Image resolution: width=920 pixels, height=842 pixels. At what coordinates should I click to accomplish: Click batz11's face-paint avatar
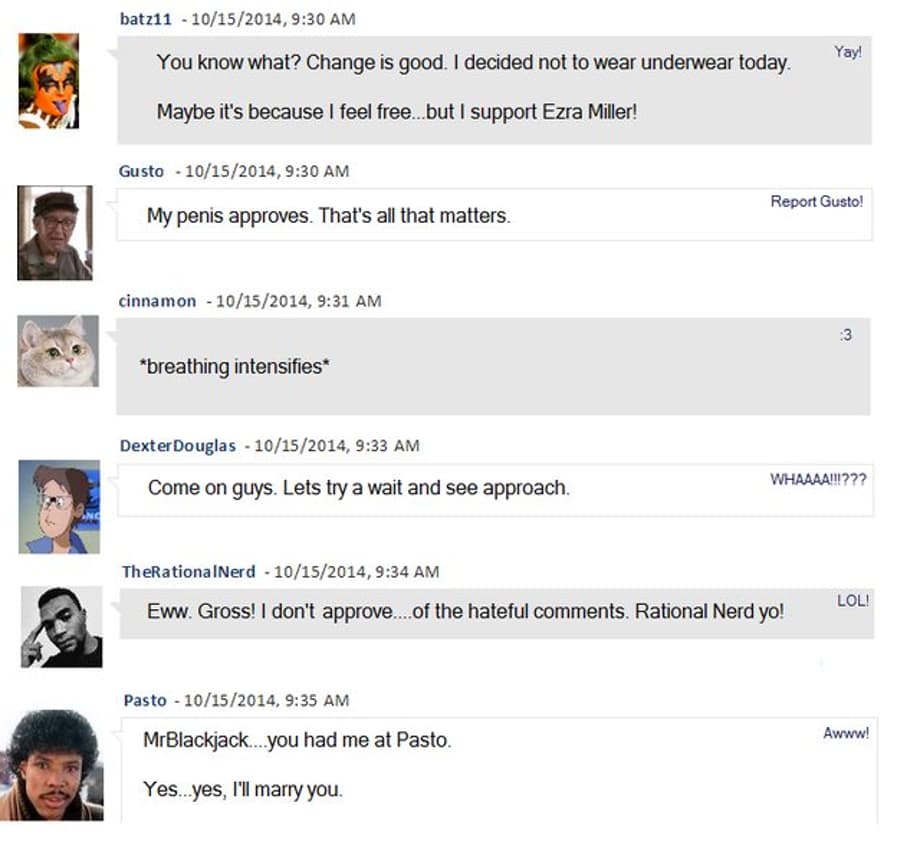click(x=48, y=81)
